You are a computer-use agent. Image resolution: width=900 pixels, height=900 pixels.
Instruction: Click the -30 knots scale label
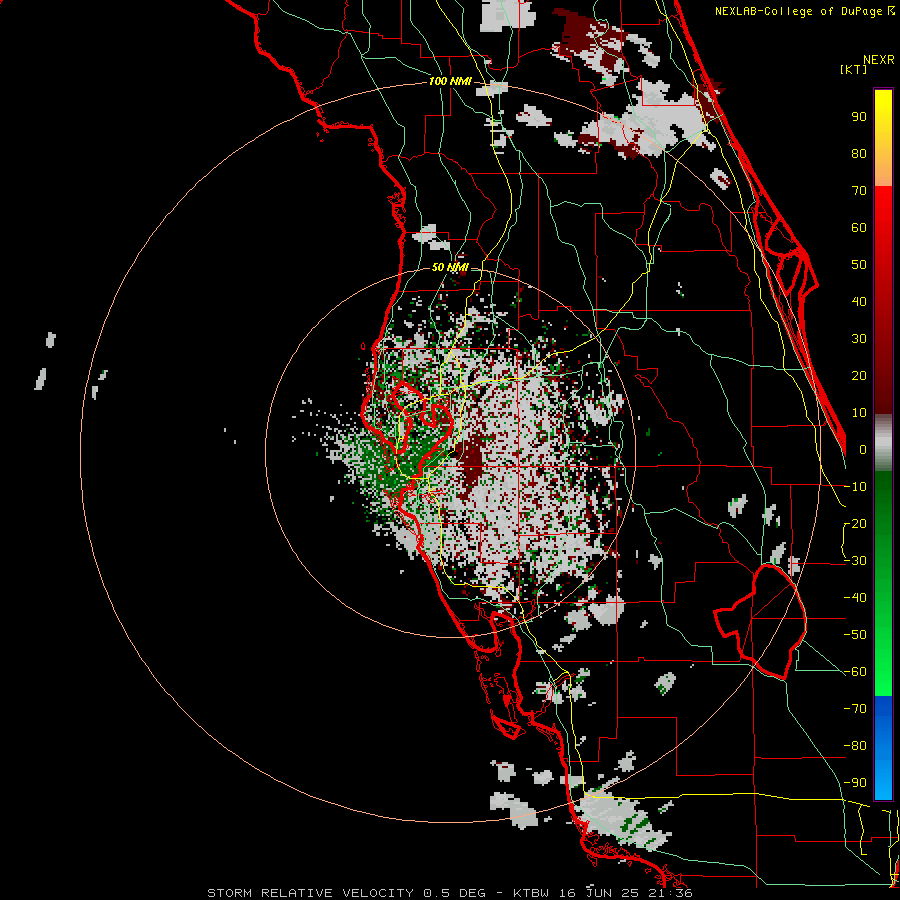click(855, 561)
